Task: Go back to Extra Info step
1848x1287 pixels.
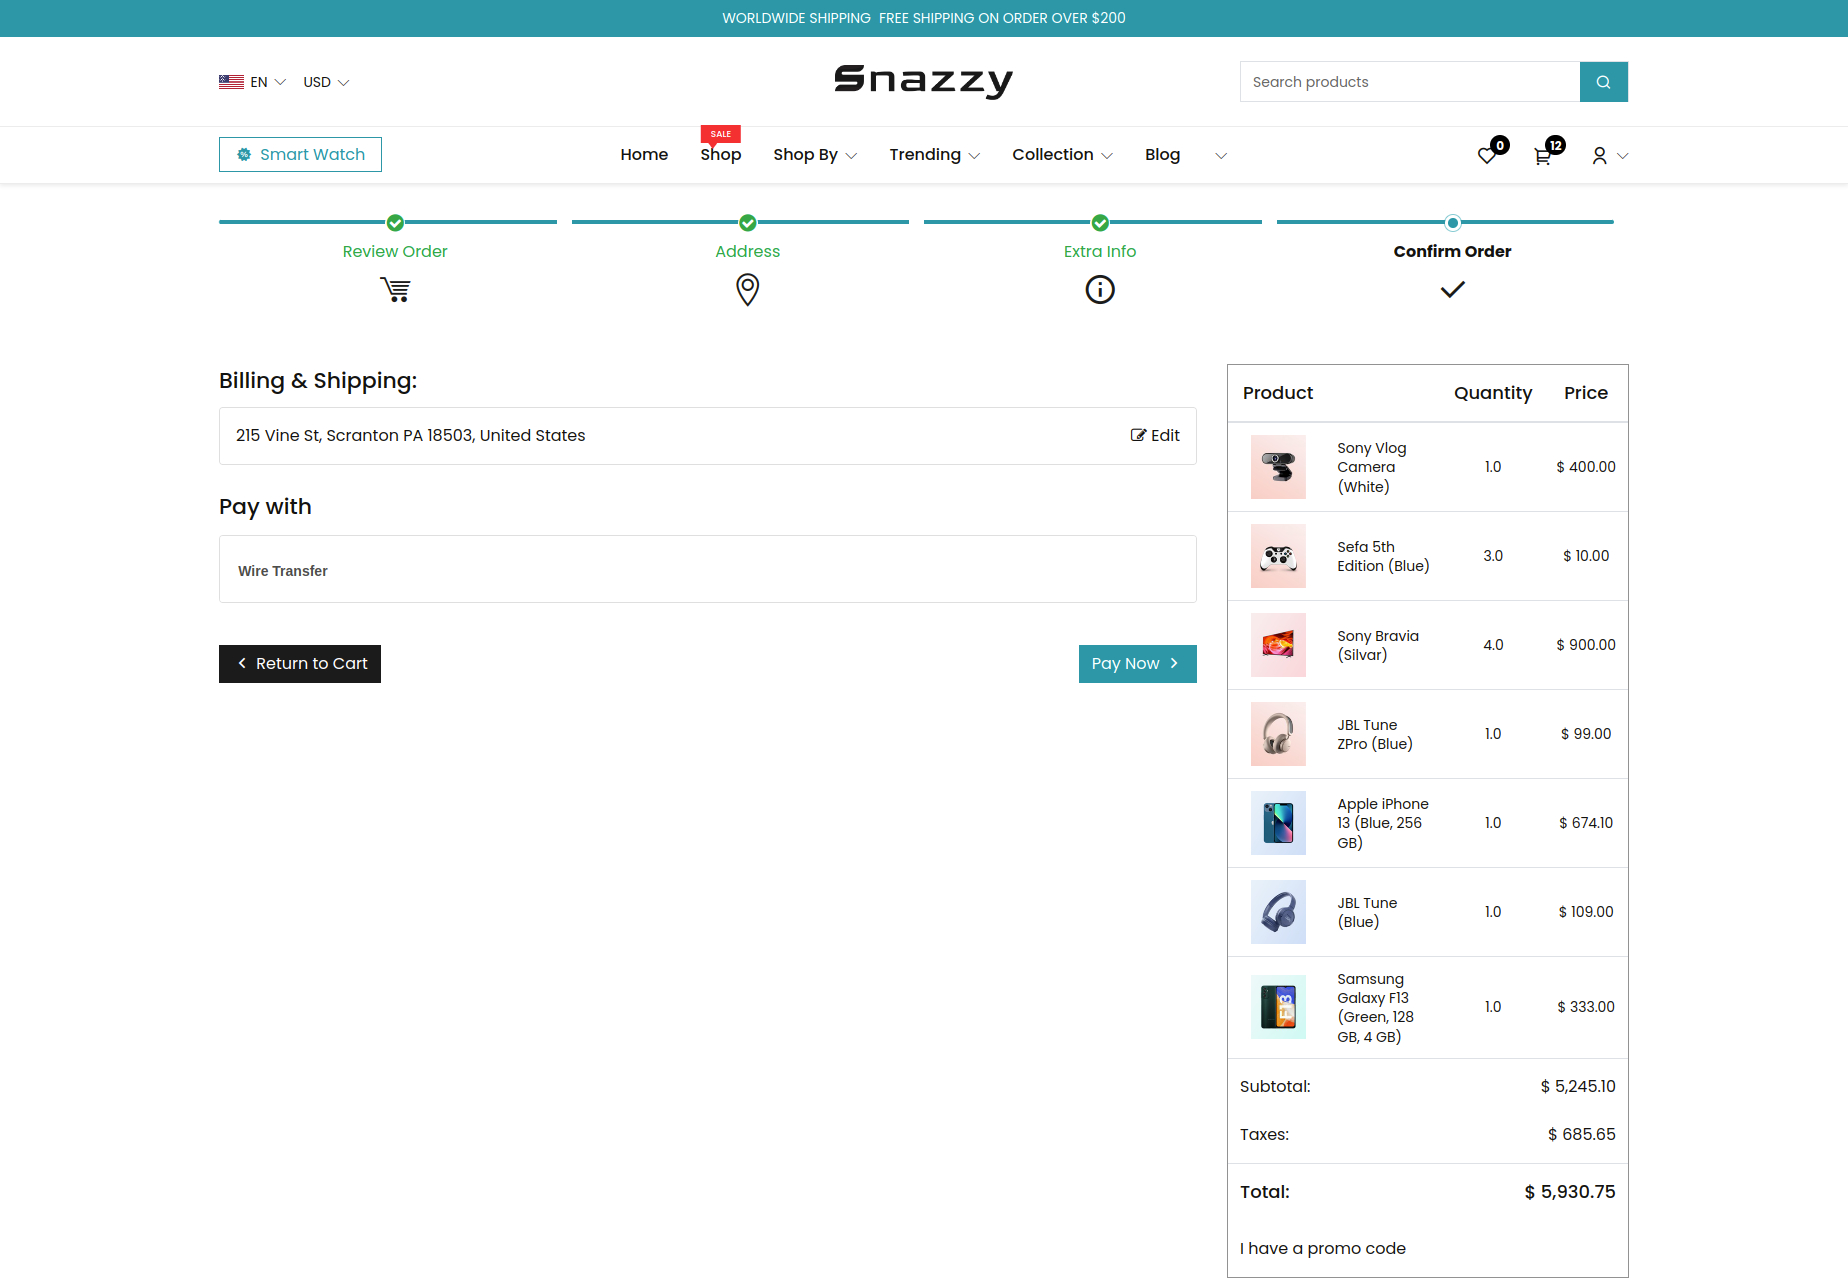Action: [1100, 252]
